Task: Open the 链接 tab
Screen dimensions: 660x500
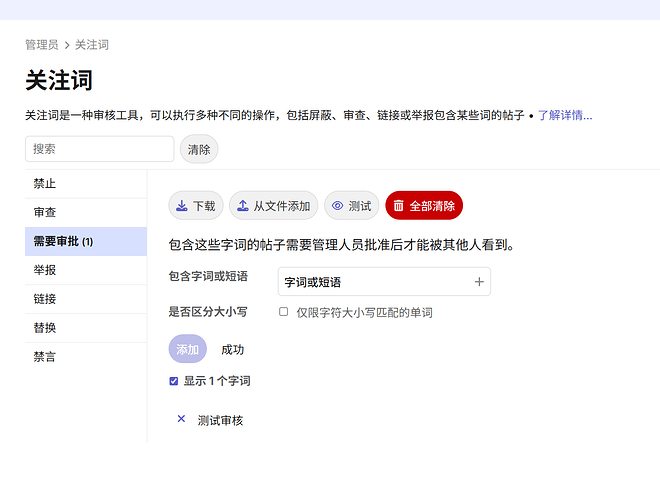Action: [x=86, y=299]
